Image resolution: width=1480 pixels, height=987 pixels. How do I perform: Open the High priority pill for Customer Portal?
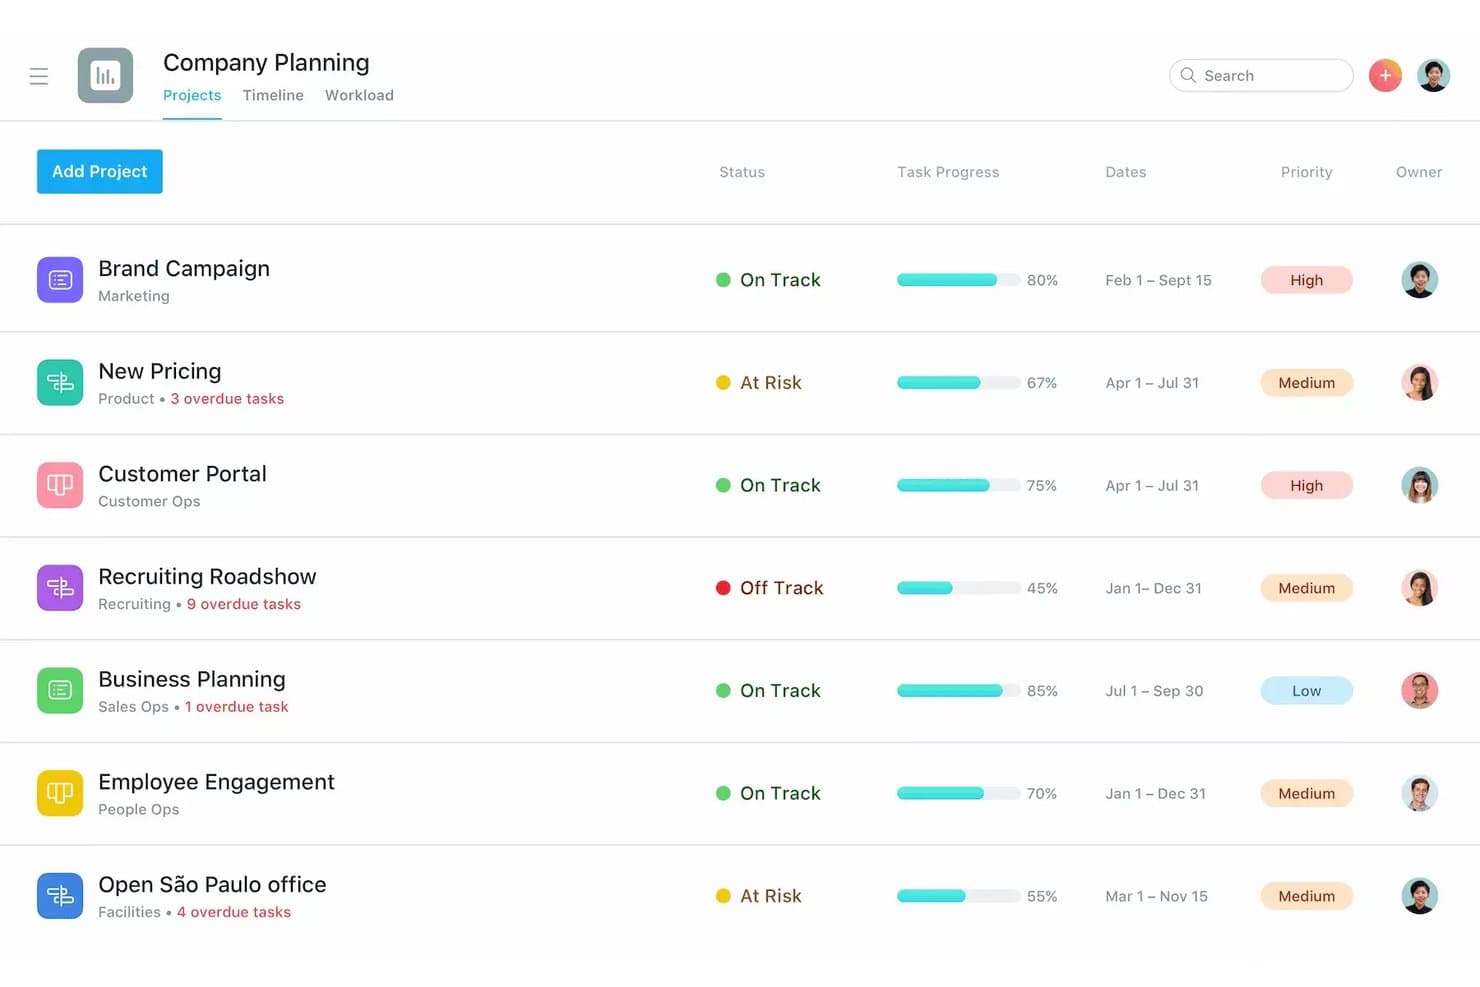coord(1306,485)
